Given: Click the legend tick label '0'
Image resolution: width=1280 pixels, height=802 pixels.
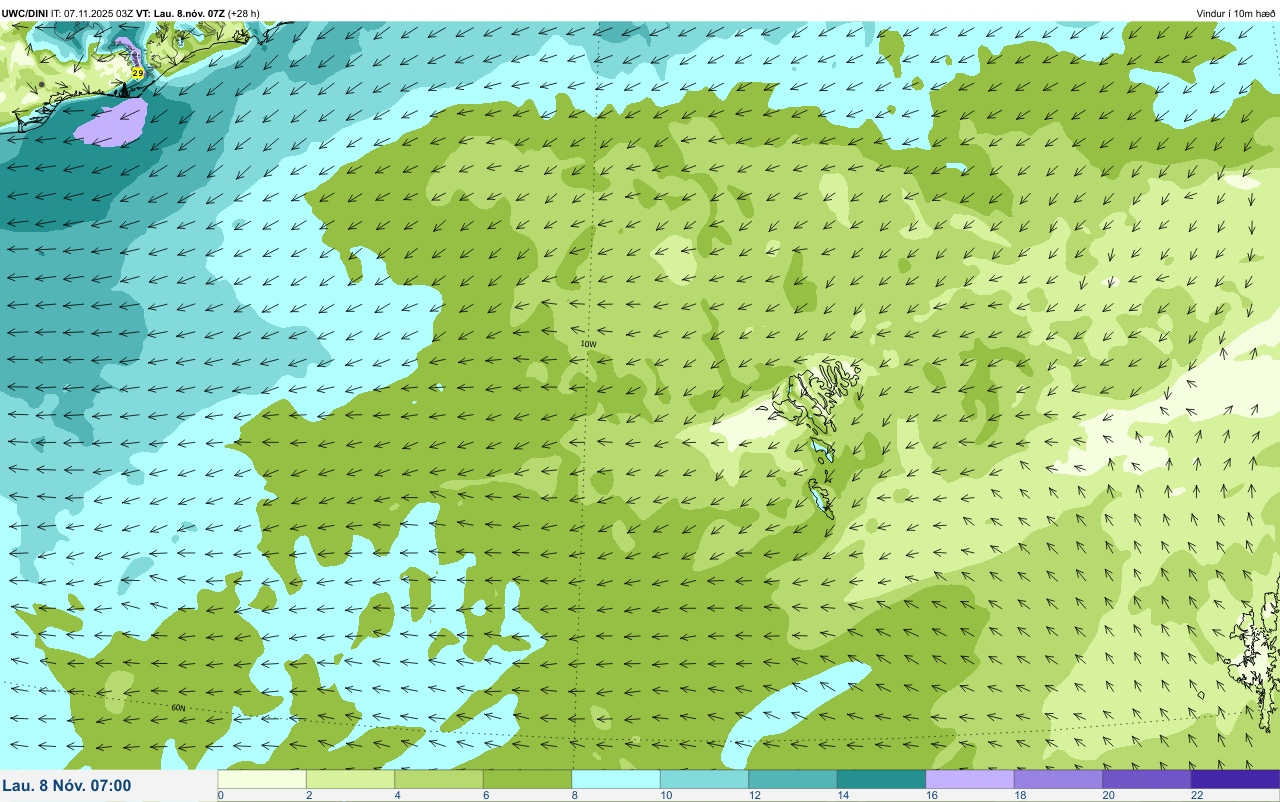Looking at the screenshot, I should [220, 795].
